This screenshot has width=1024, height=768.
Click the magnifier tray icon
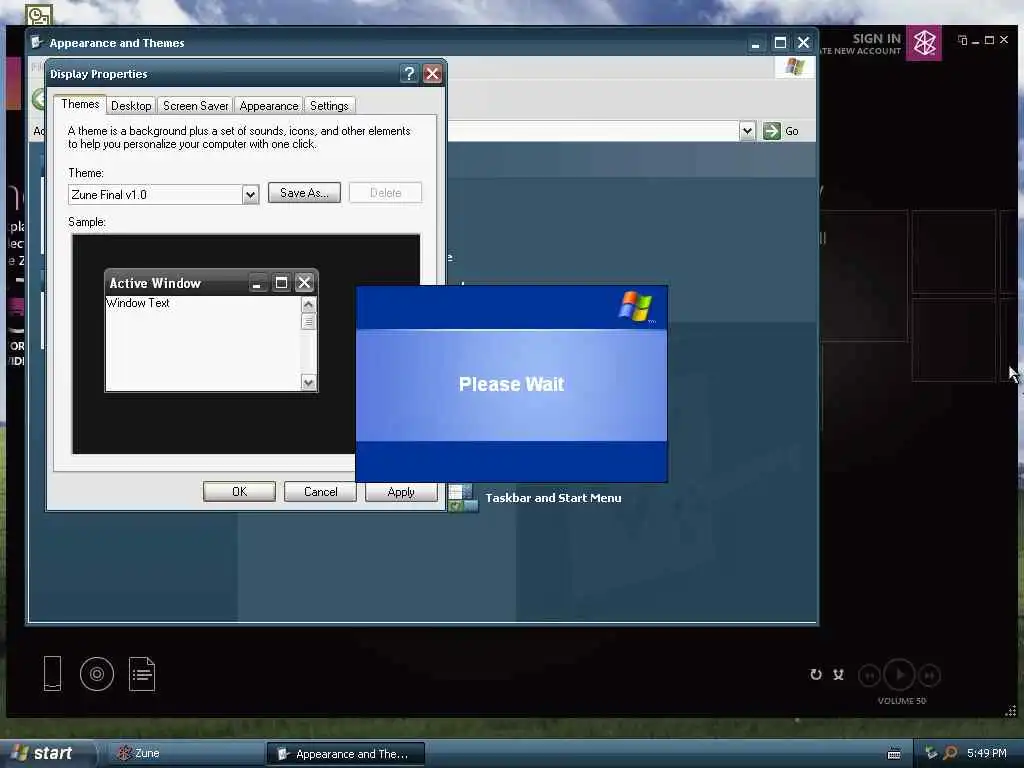[951, 754]
